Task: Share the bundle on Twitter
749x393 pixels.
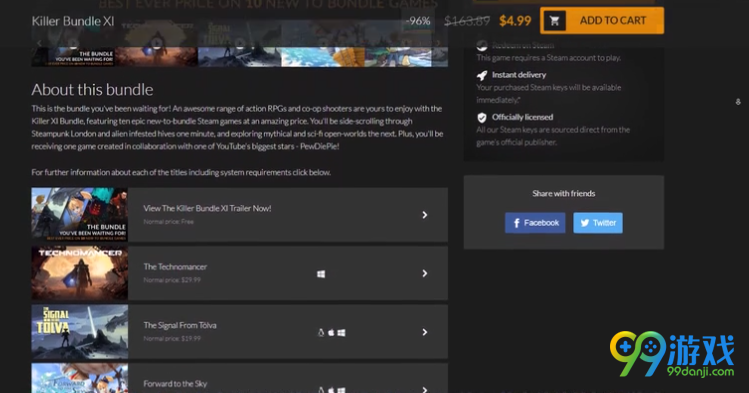Action: 598,223
